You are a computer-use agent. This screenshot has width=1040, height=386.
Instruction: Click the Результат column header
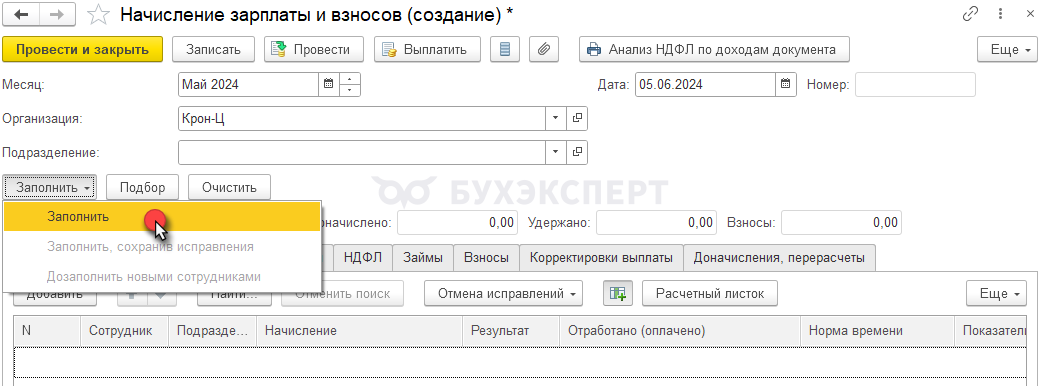coord(511,330)
